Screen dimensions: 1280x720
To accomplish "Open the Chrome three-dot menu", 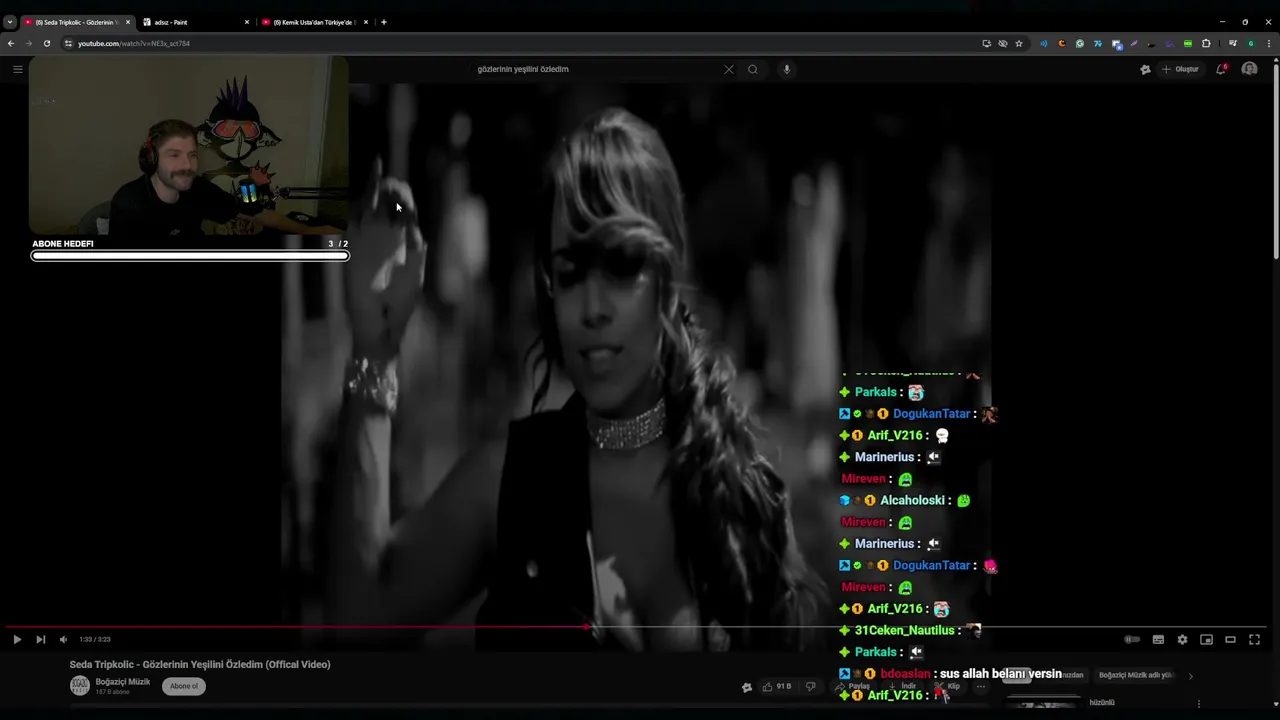I will click(1269, 44).
